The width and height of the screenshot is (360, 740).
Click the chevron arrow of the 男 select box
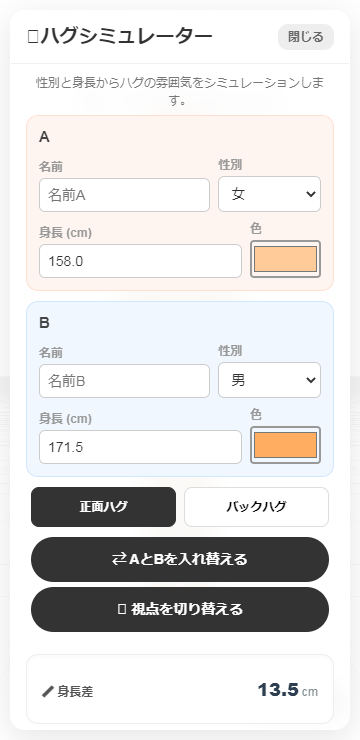[x=310, y=380]
